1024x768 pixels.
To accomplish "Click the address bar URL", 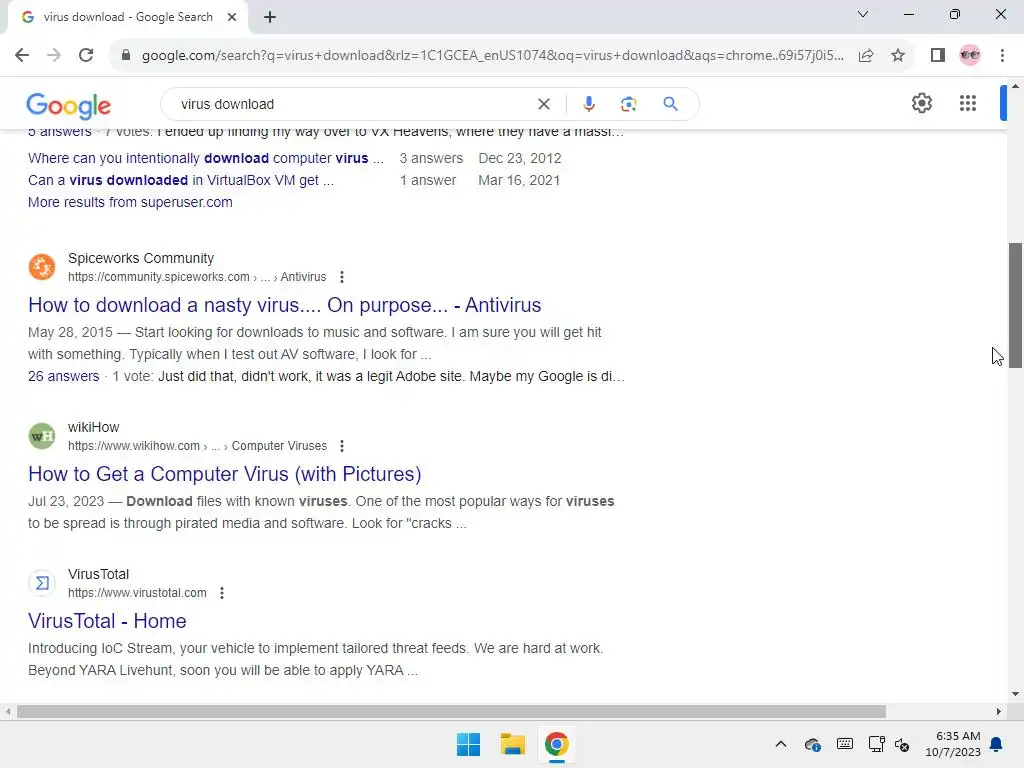I will point(492,56).
